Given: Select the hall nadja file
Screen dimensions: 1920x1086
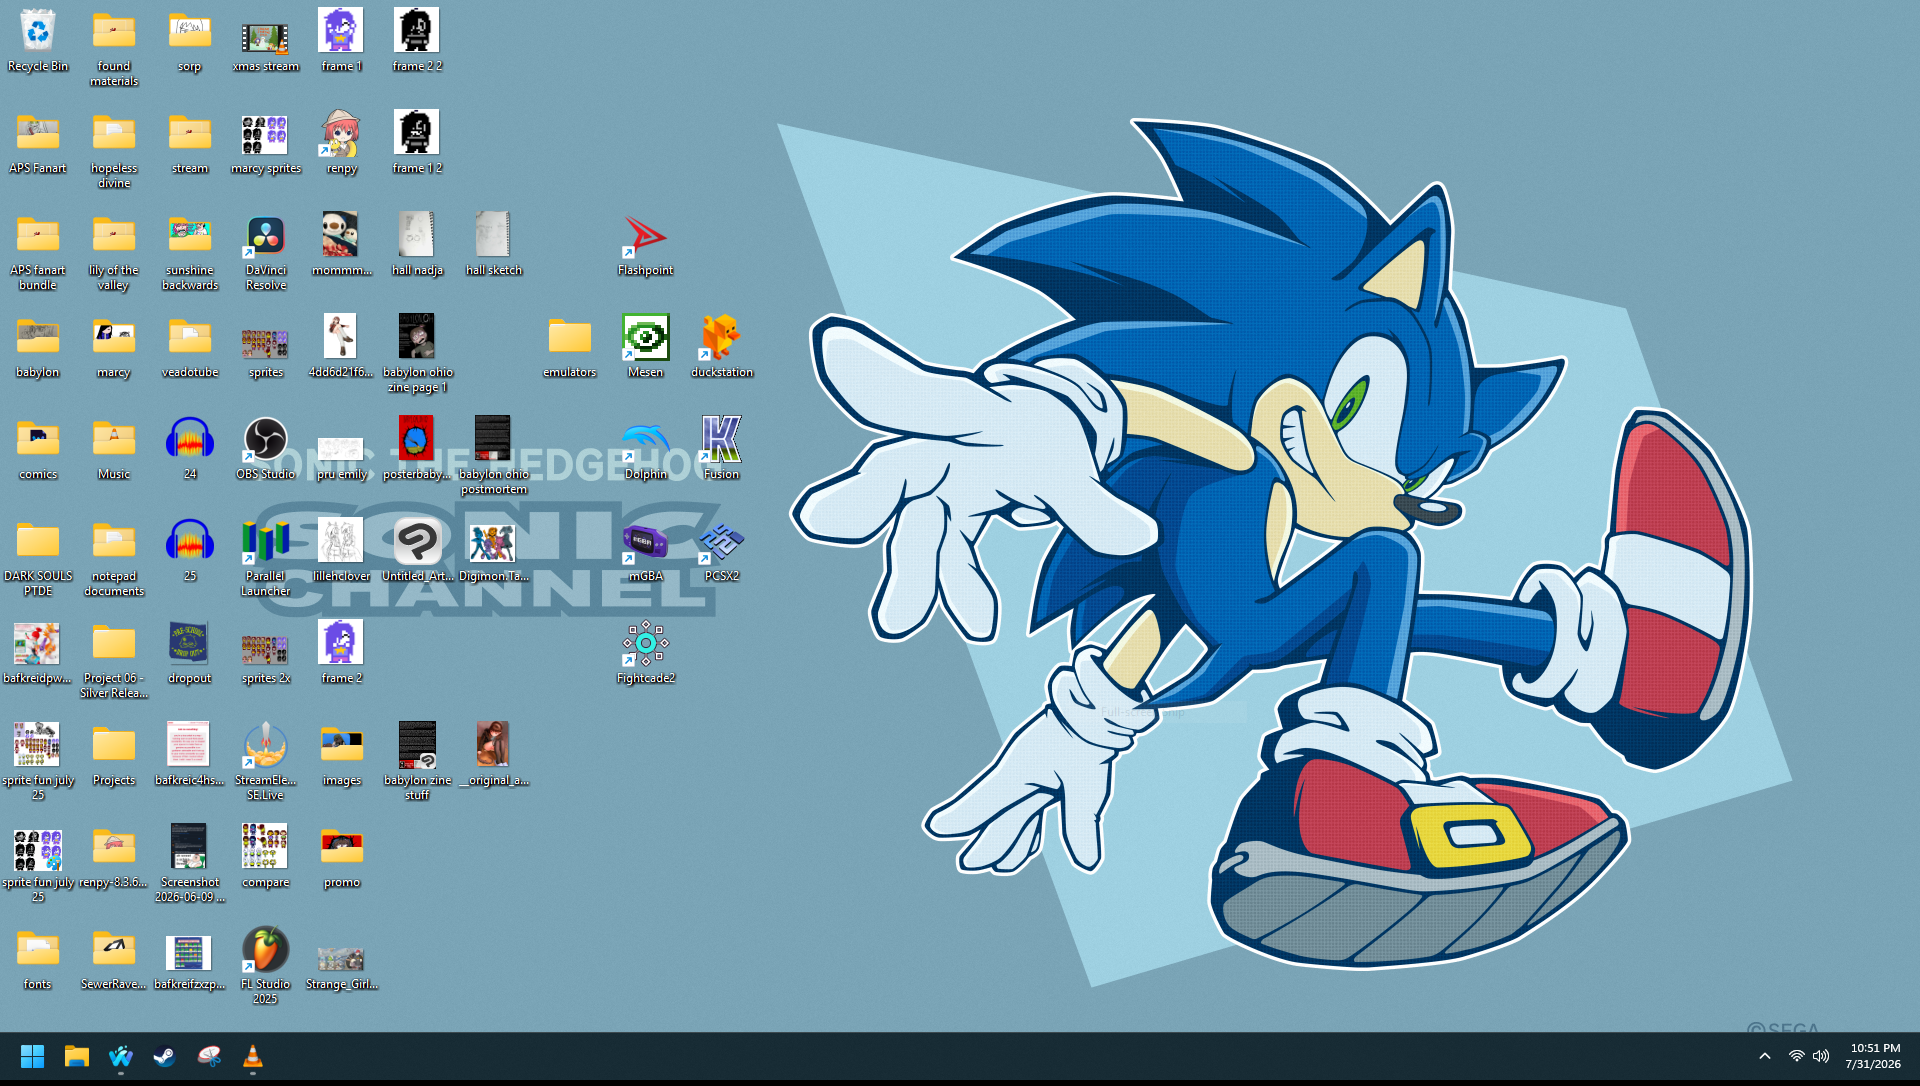Looking at the screenshot, I should click(417, 244).
